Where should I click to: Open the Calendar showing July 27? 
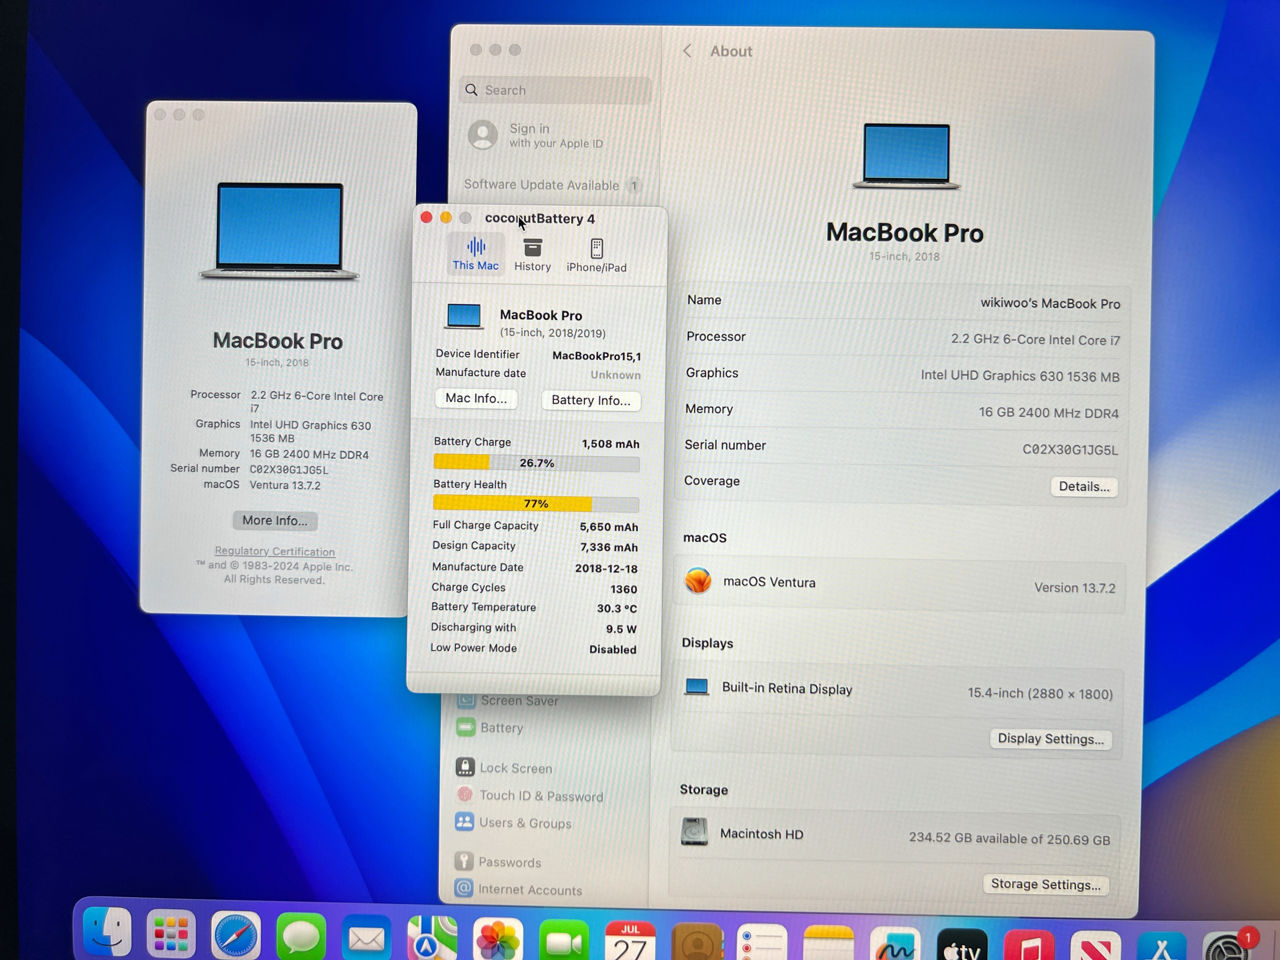630,938
